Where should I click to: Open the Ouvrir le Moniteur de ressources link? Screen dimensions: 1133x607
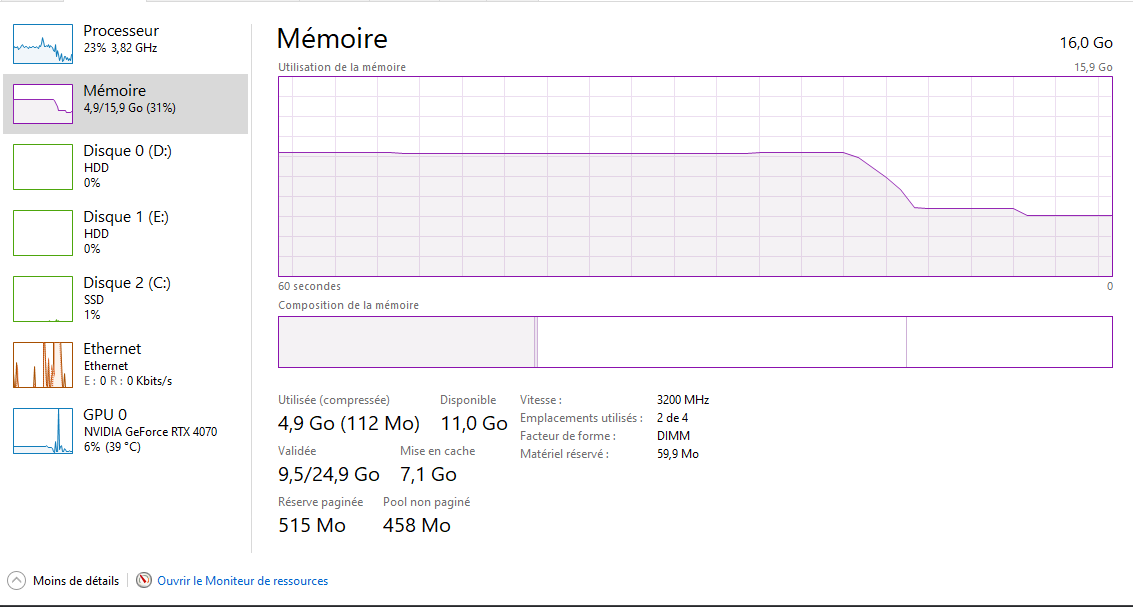coord(243,581)
